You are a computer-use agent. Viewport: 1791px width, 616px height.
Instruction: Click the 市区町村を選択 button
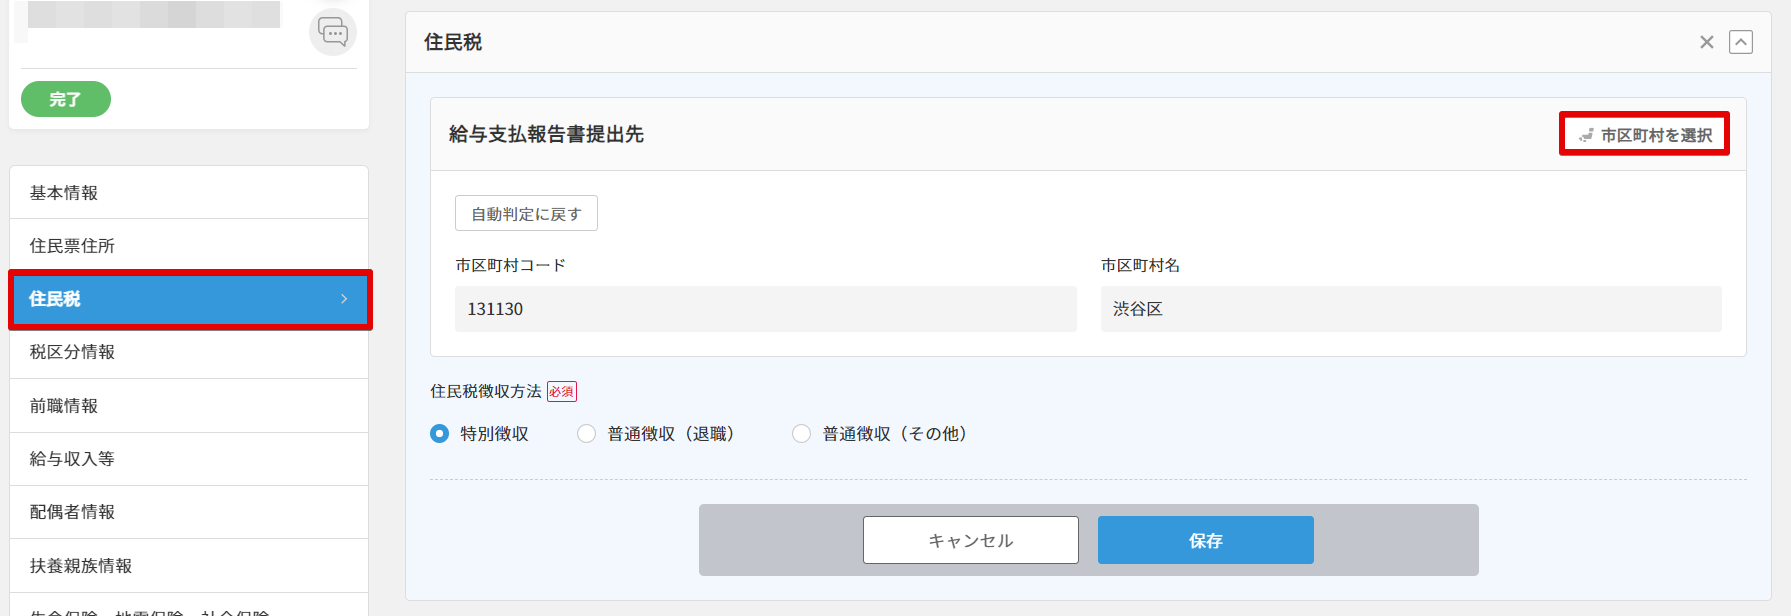[1645, 134]
